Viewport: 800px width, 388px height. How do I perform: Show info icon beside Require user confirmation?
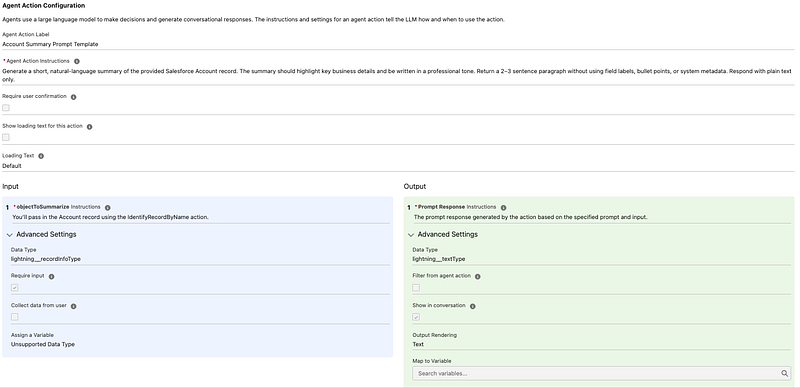[x=73, y=97]
